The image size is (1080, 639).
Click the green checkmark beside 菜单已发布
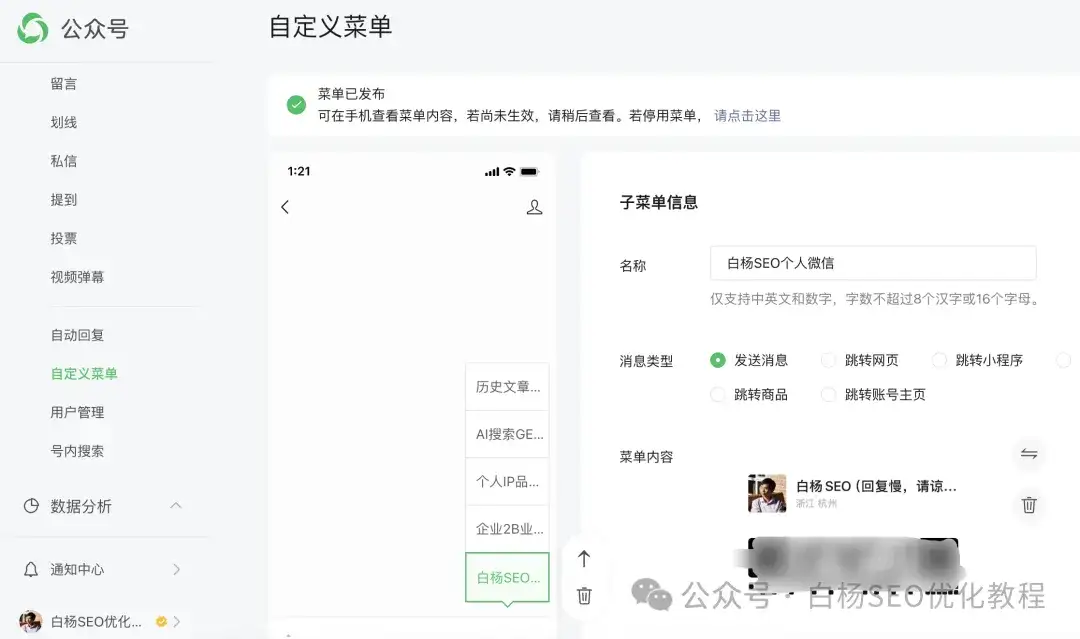tap(296, 105)
